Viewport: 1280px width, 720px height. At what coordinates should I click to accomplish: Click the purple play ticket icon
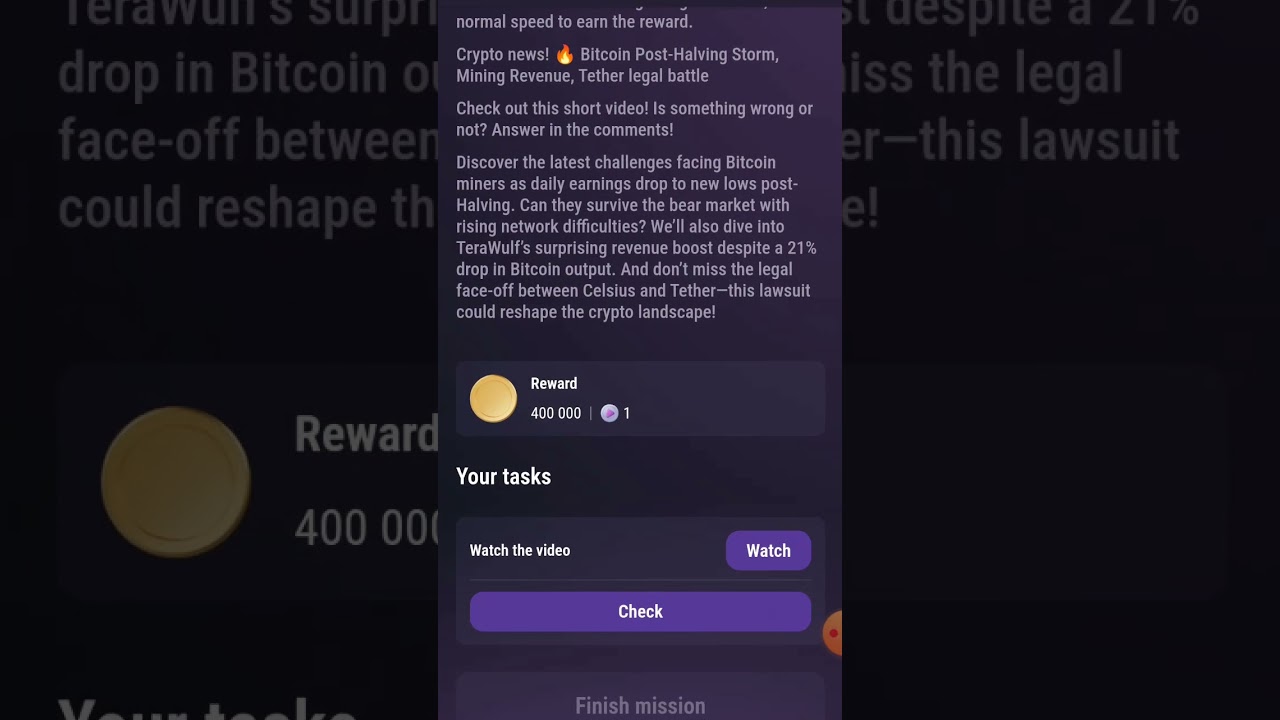click(x=609, y=413)
